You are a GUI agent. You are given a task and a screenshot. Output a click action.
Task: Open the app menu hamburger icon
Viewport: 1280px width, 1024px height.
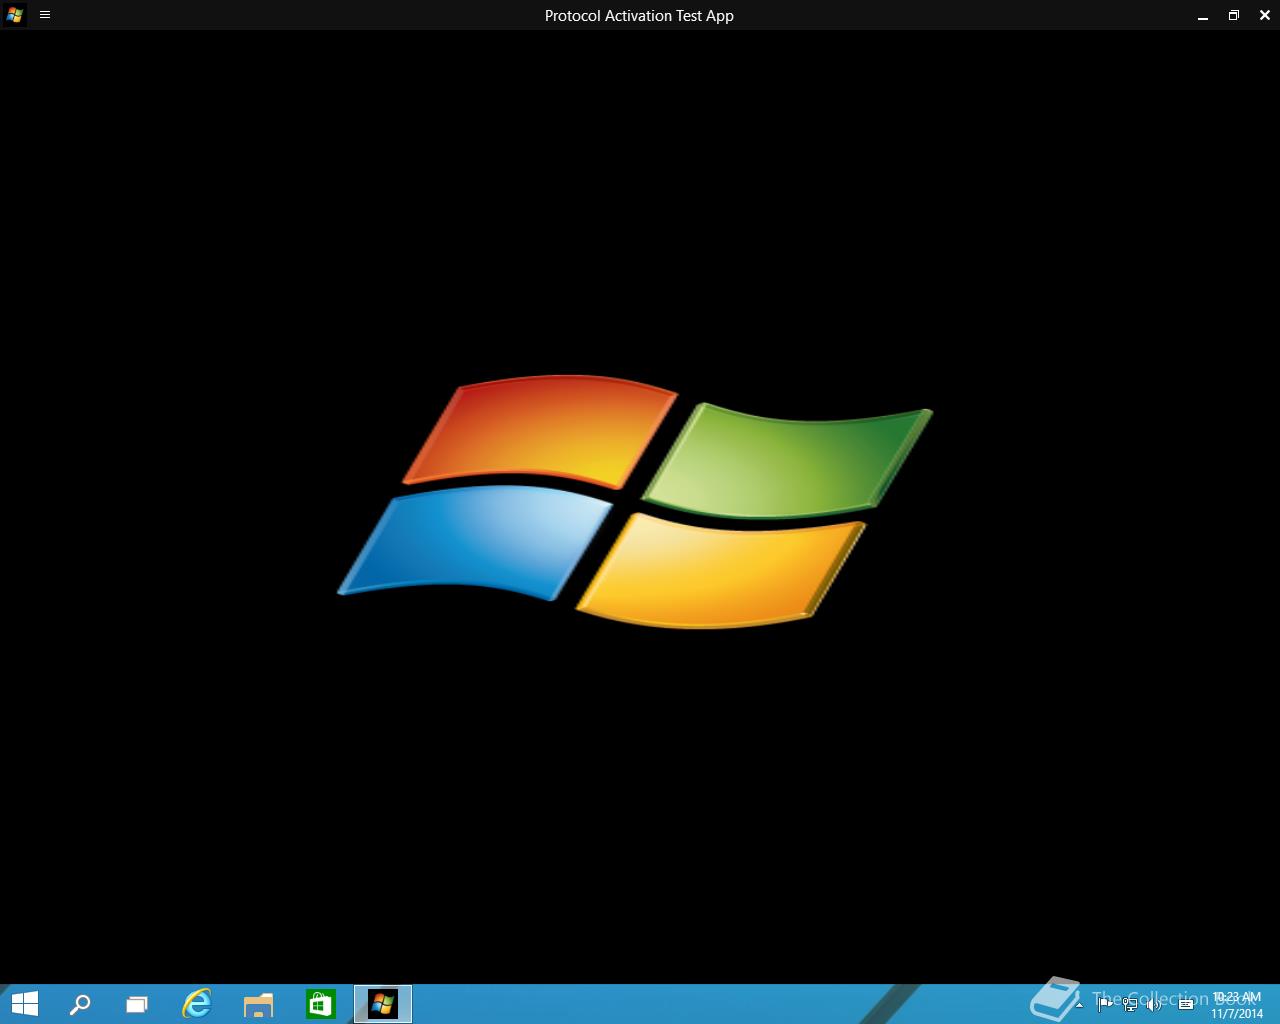[45, 15]
